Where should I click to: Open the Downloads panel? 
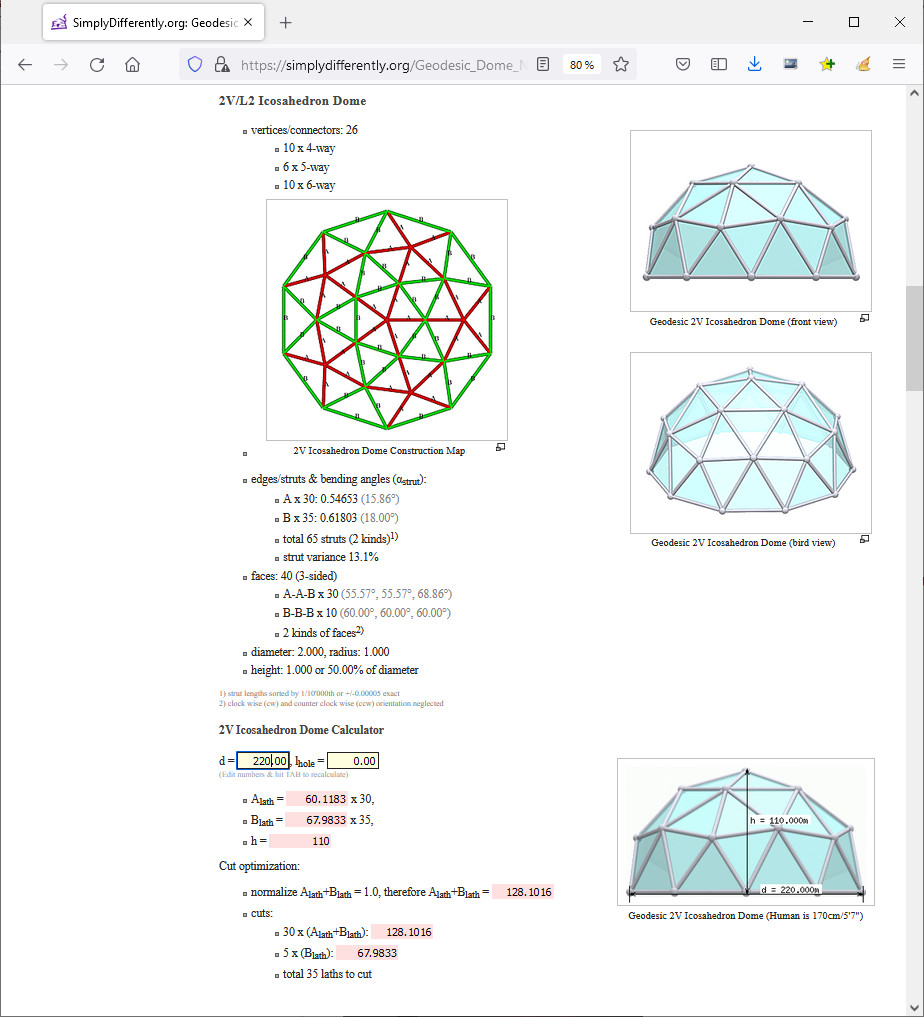point(755,65)
